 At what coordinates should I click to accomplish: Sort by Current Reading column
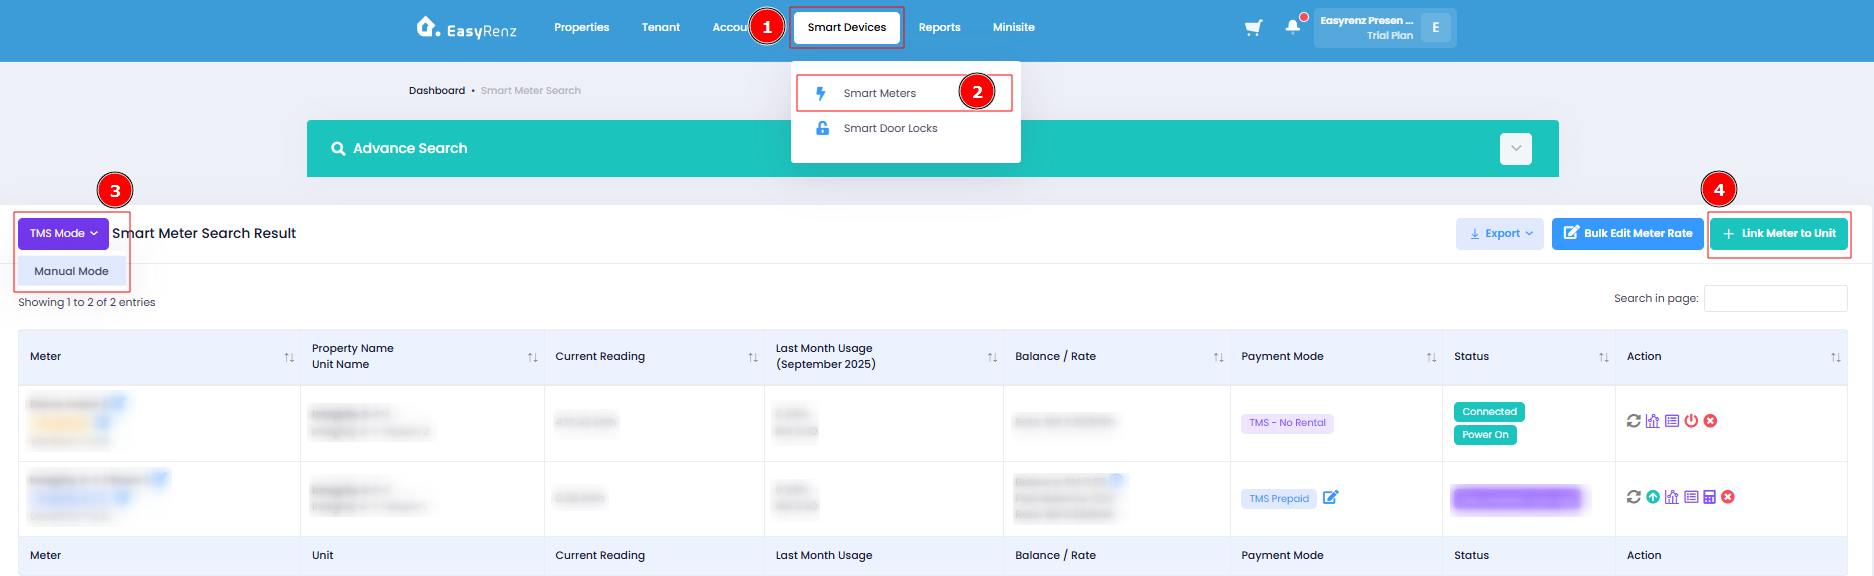(753, 357)
